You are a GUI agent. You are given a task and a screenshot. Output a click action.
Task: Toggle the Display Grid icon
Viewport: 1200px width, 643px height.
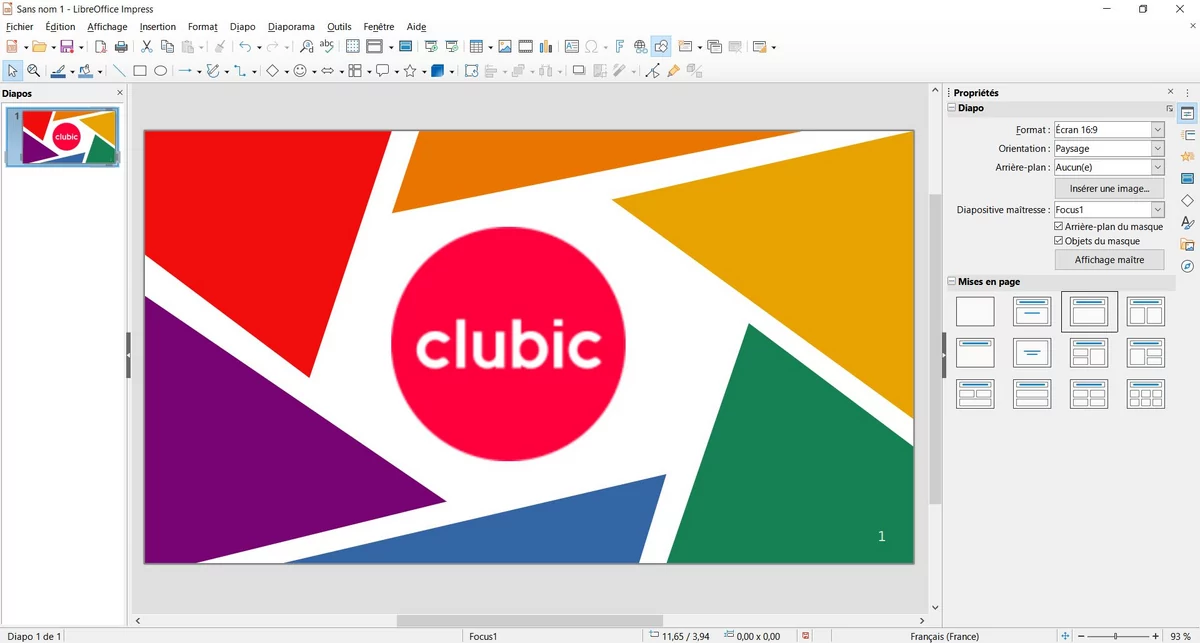pyautogui.click(x=352, y=47)
